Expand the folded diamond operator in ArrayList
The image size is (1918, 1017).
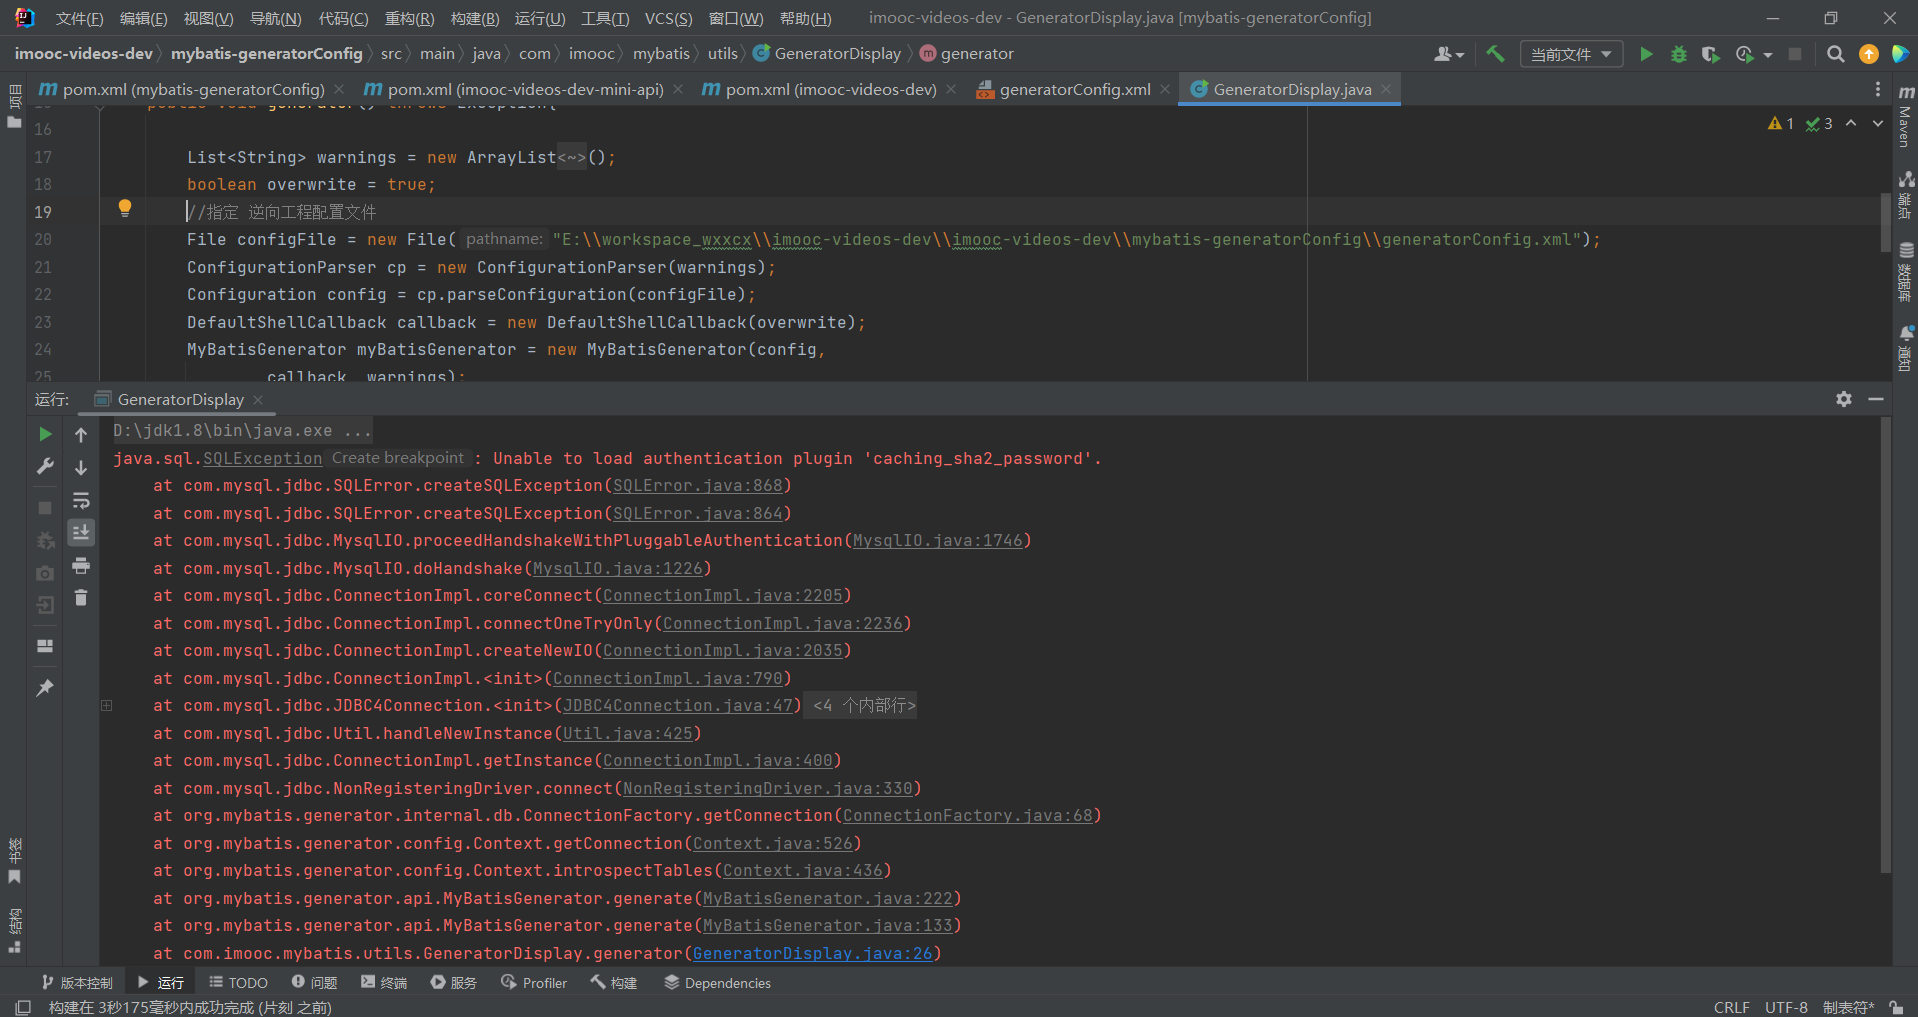pyautogui.click(x=572, y=157)
